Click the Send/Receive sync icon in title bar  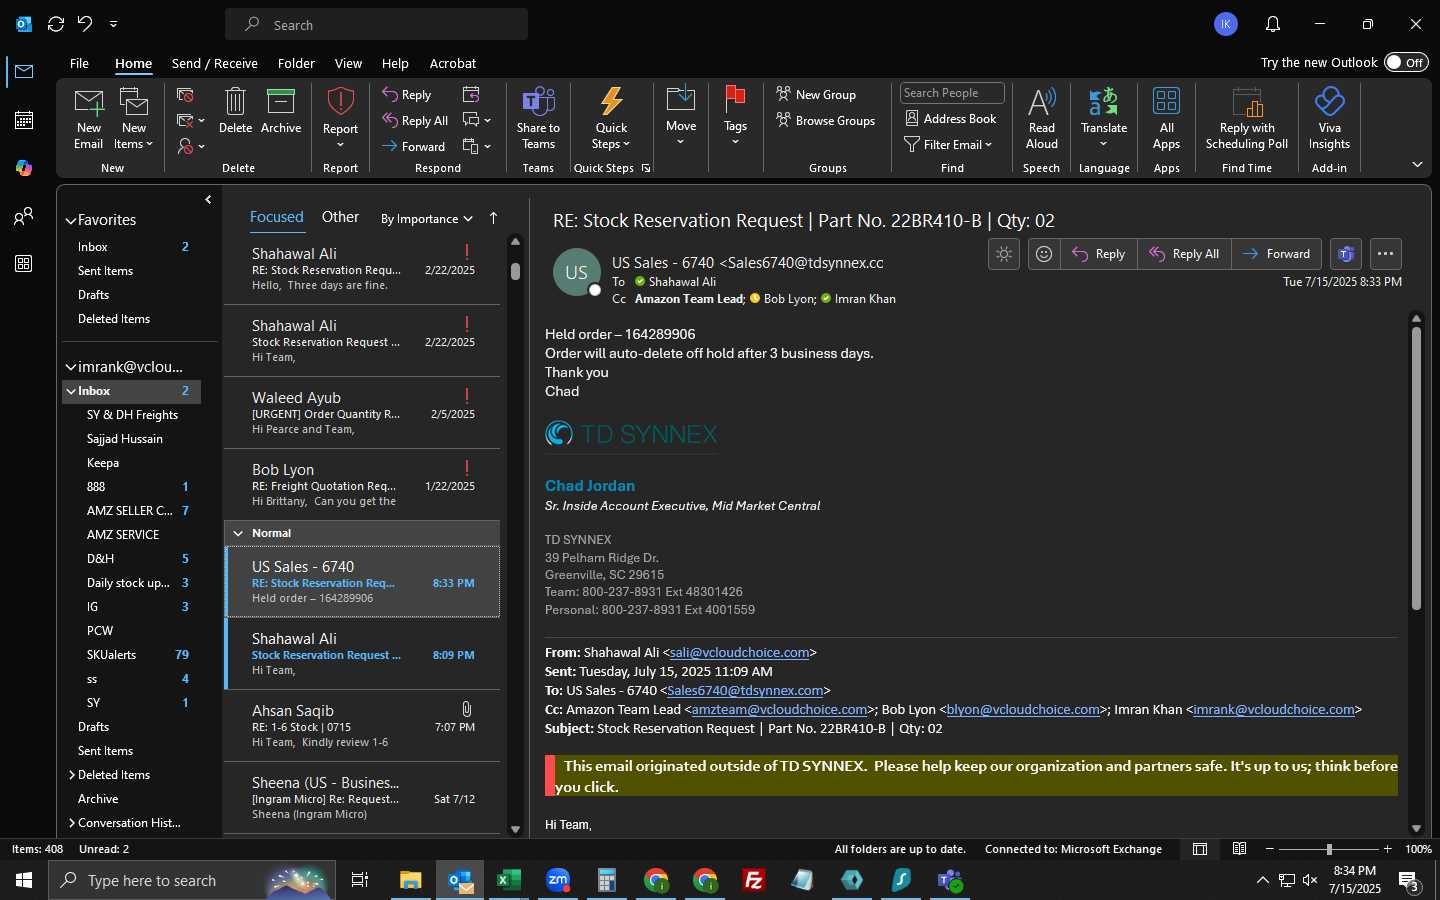56,24
